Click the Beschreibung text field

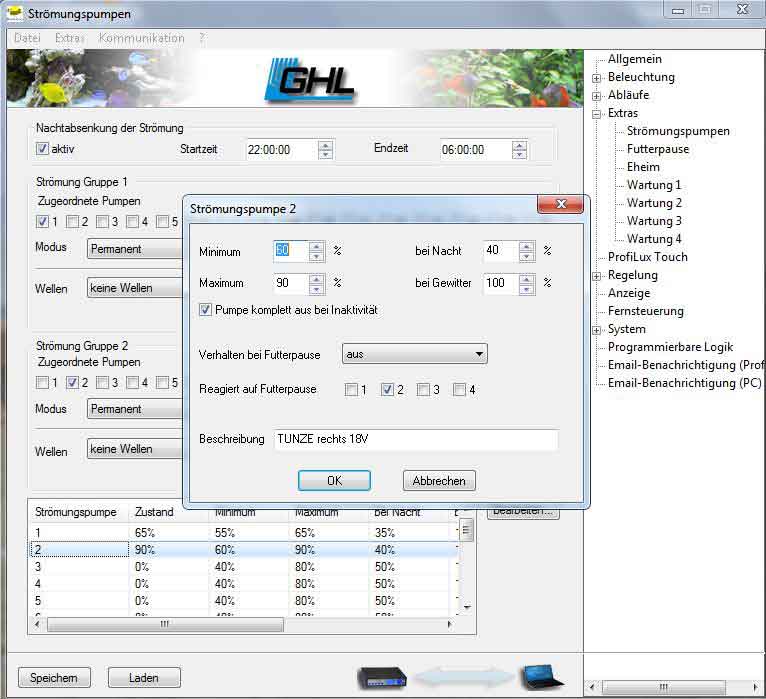(414, 439)
